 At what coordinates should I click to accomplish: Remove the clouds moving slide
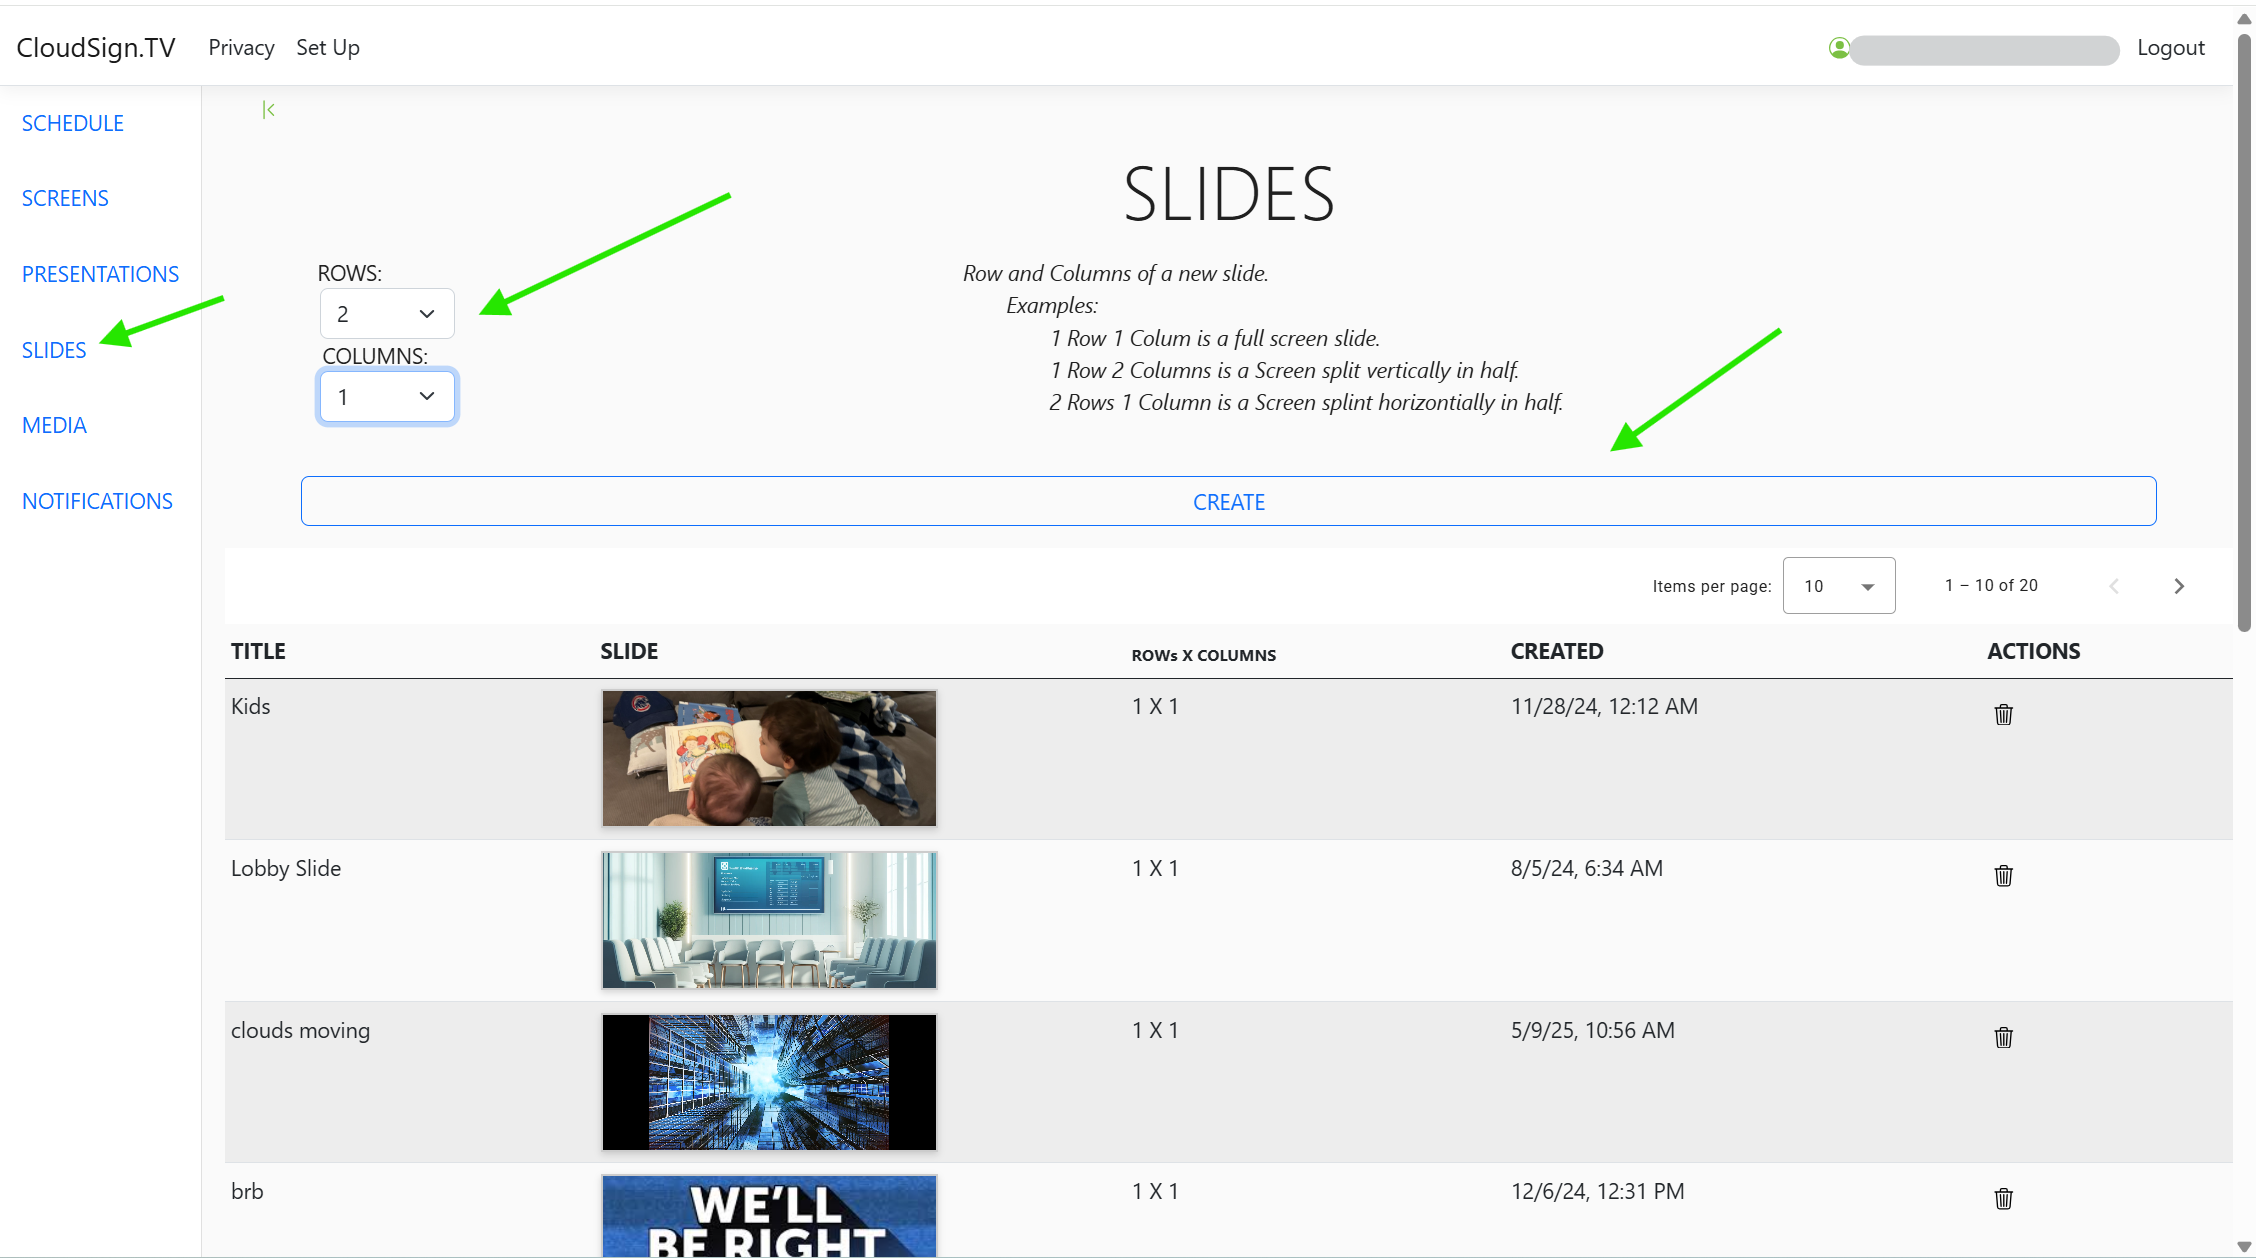point(2003,1037)
